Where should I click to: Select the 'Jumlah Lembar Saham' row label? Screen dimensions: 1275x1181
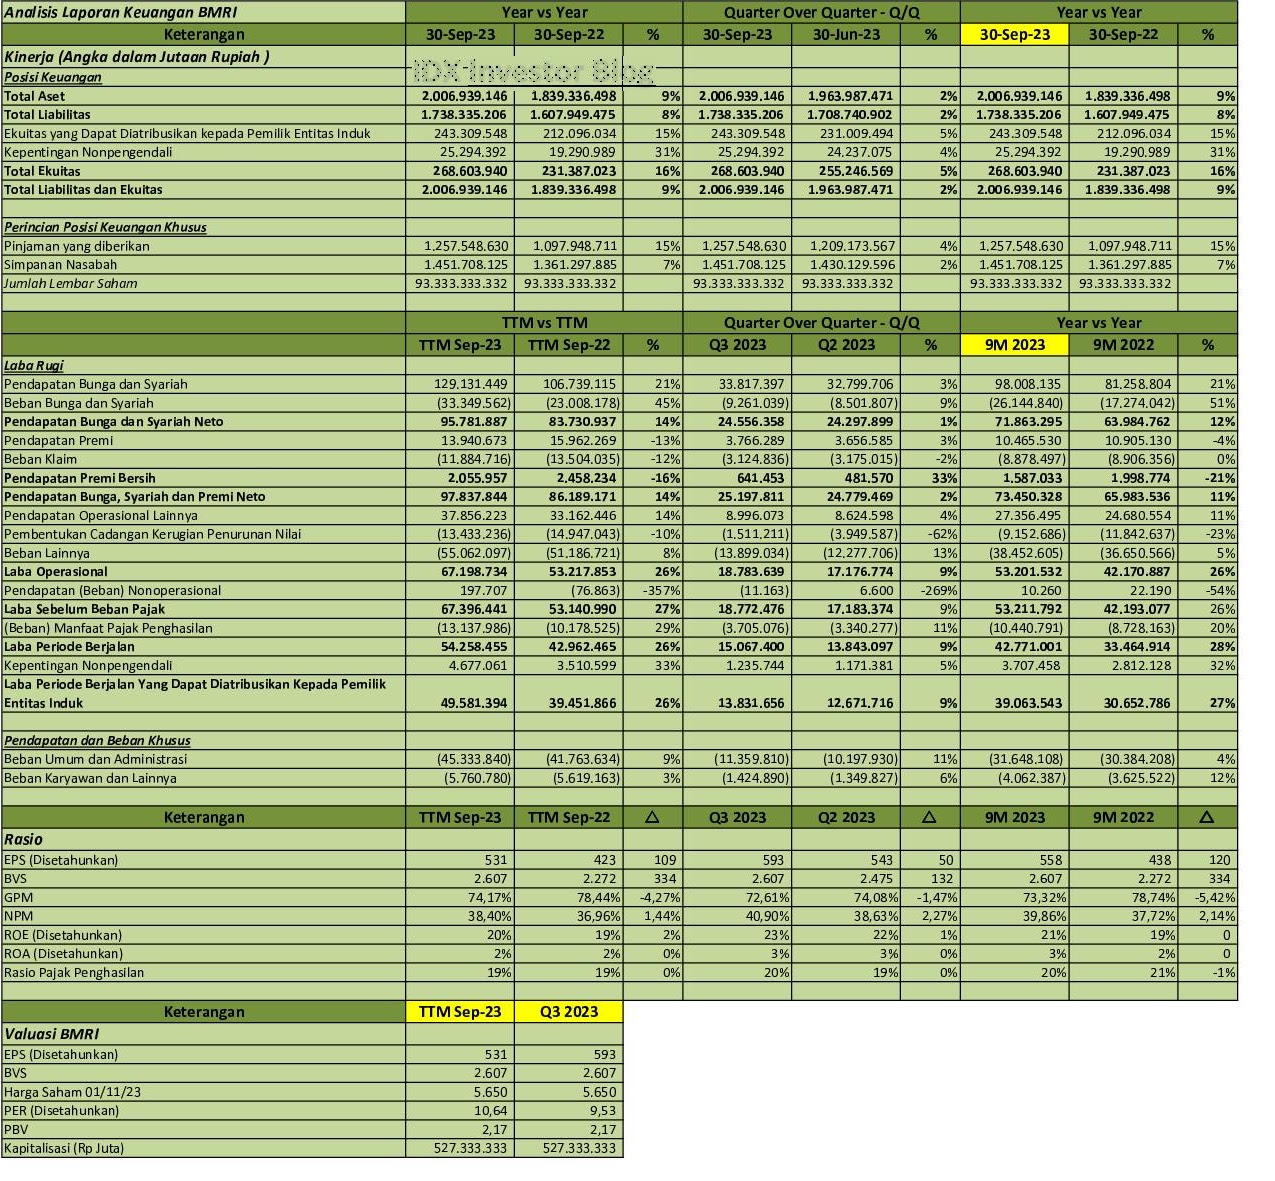[71, 283]
